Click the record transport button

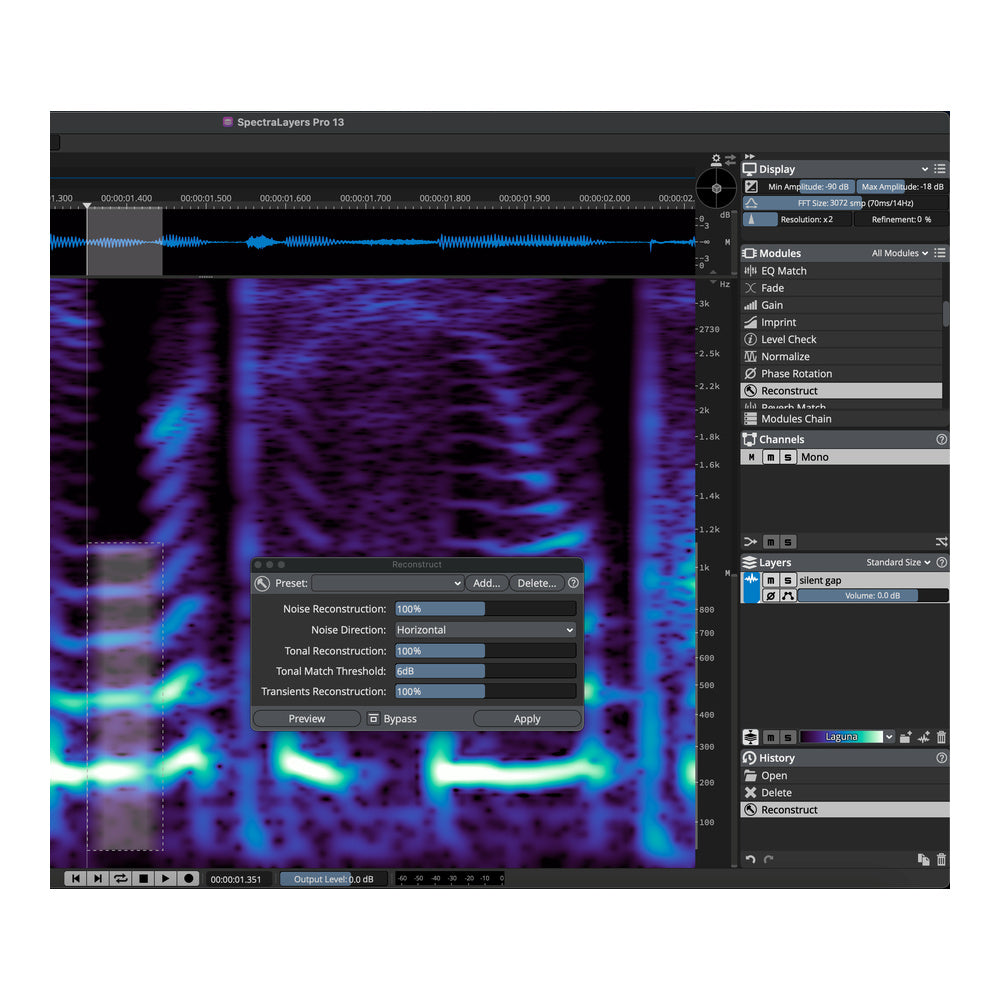(x=188, y=879)
